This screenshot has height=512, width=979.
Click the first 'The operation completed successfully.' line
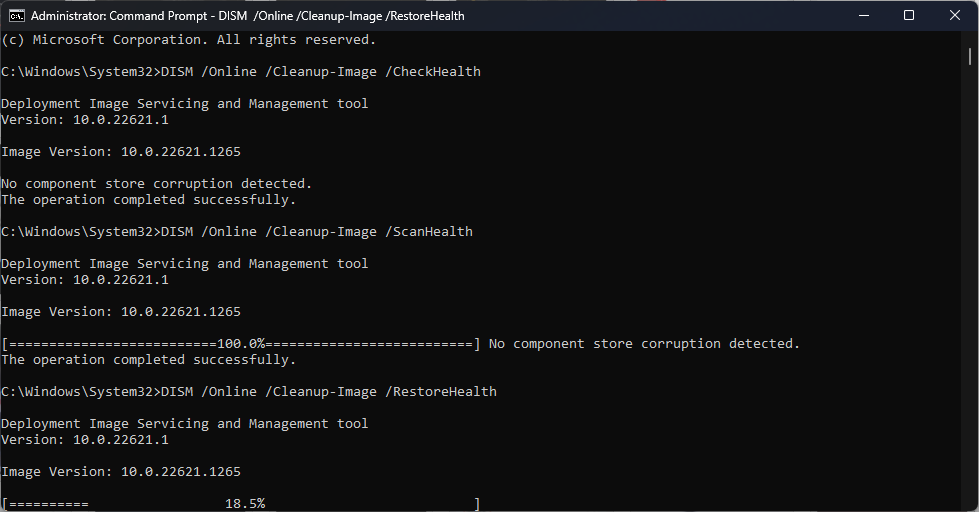pos(149,200)
